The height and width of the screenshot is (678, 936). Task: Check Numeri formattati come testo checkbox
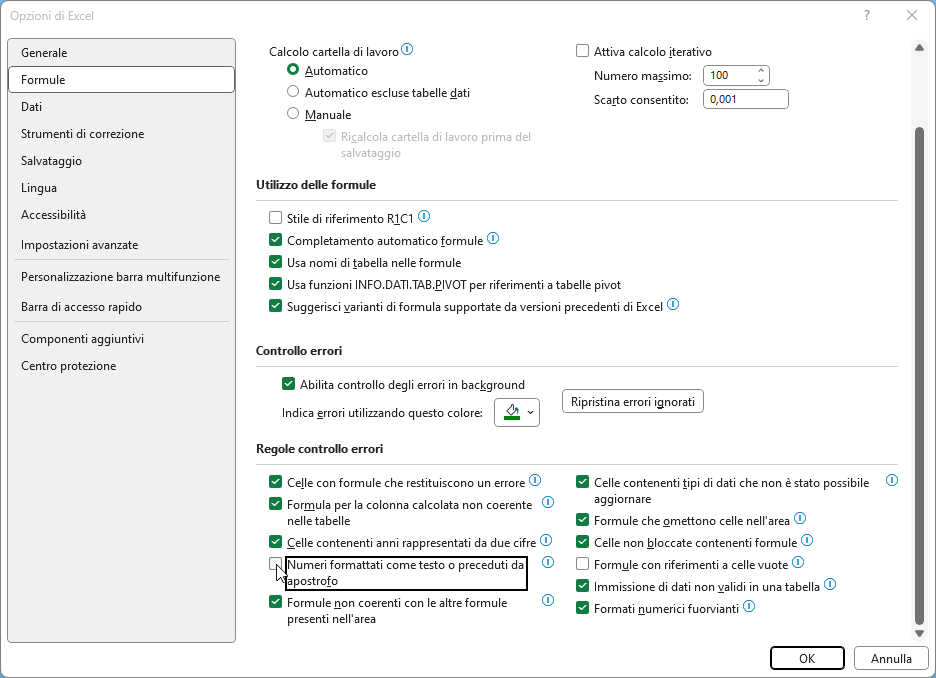275,563
